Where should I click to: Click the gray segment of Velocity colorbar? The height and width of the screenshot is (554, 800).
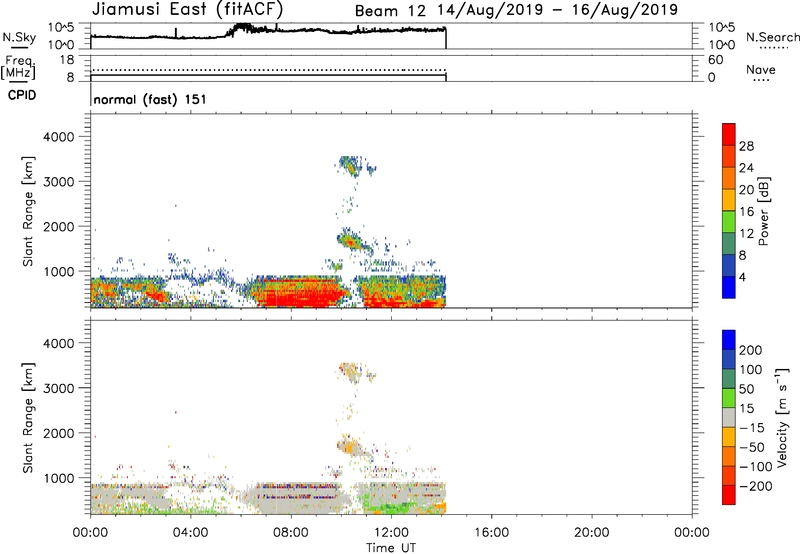pos(729,417)
